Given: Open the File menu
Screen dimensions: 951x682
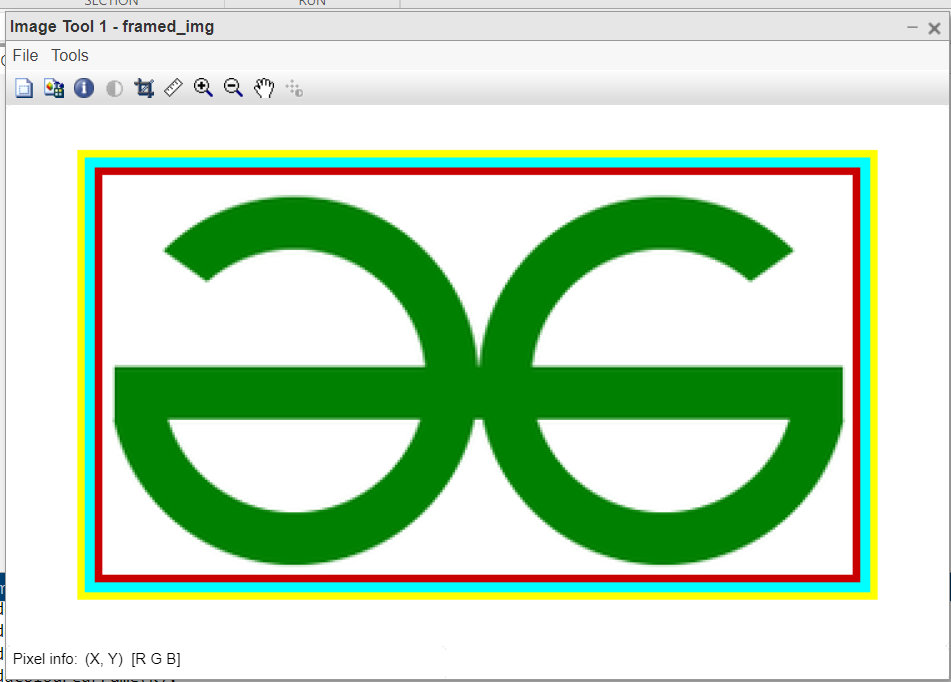Looking at the screenshot, I should pyautogui.click(x=25, y=56).
